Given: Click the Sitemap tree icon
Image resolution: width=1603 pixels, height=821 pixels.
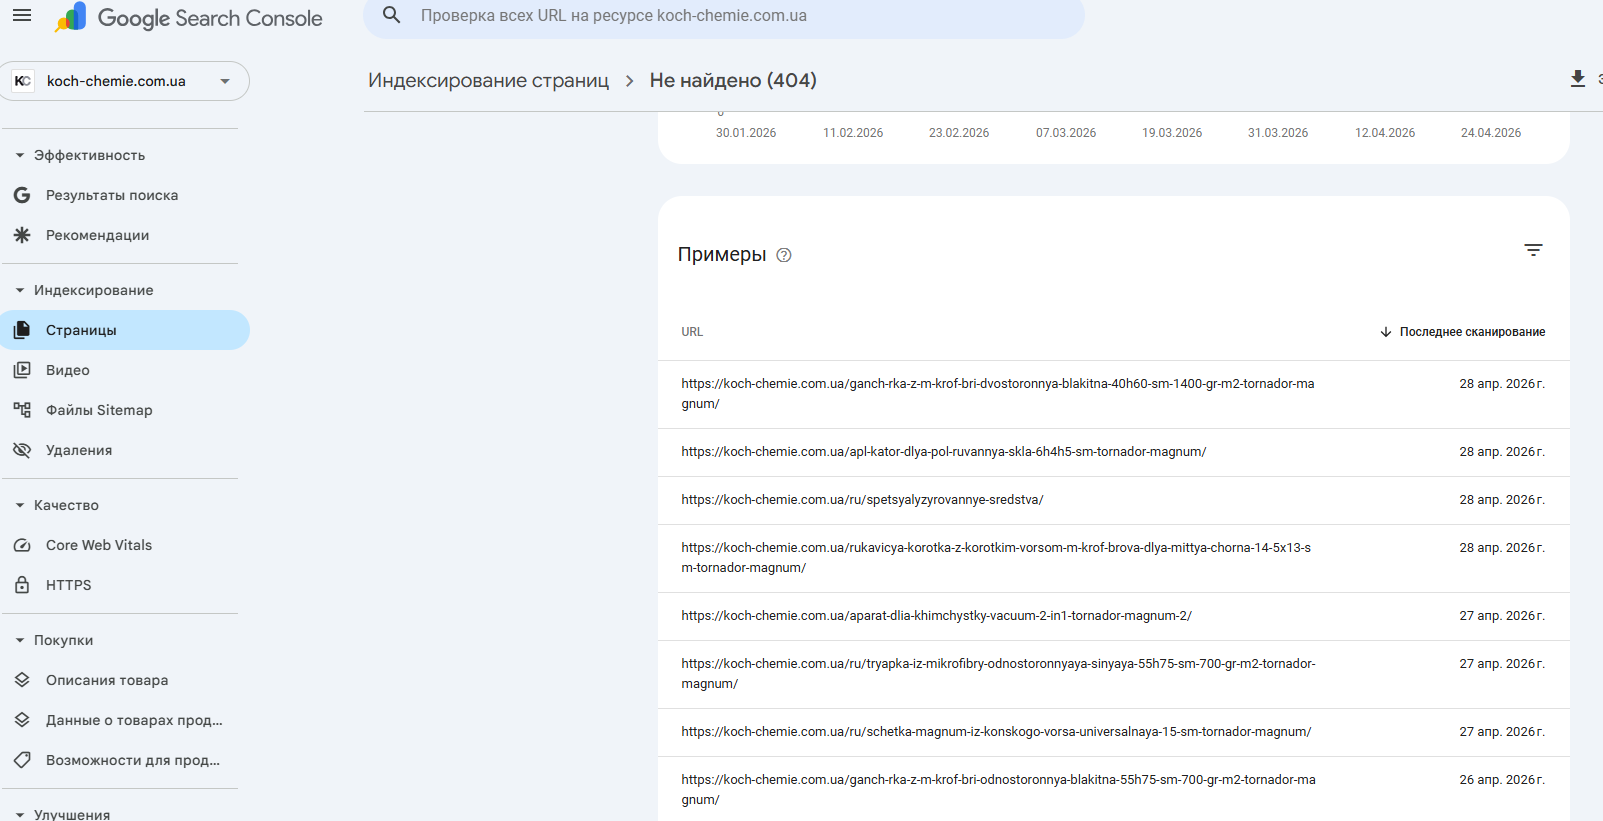Looking at the screenshot, I should [x=22, y=410].
